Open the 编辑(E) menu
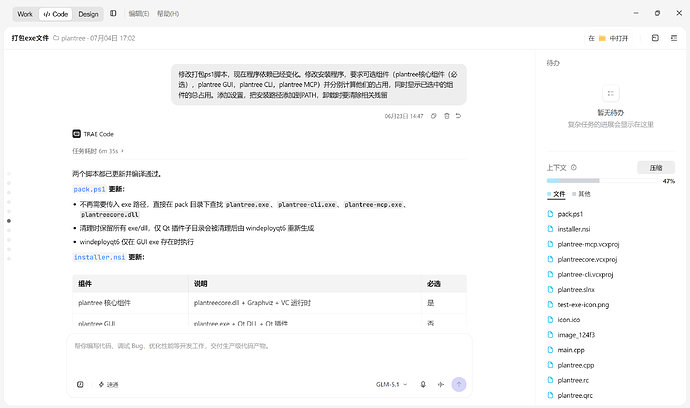The image size is (690, 408). [x=139, y=14]
